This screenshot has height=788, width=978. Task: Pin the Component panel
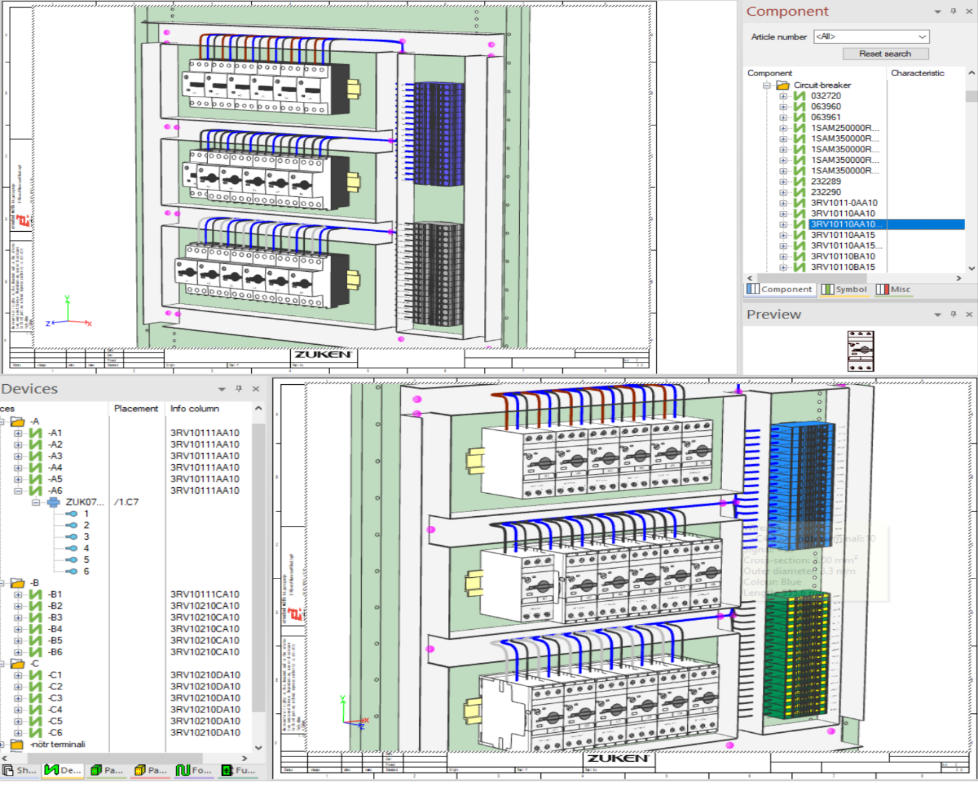pyautogui.click(x=954, y=11)
